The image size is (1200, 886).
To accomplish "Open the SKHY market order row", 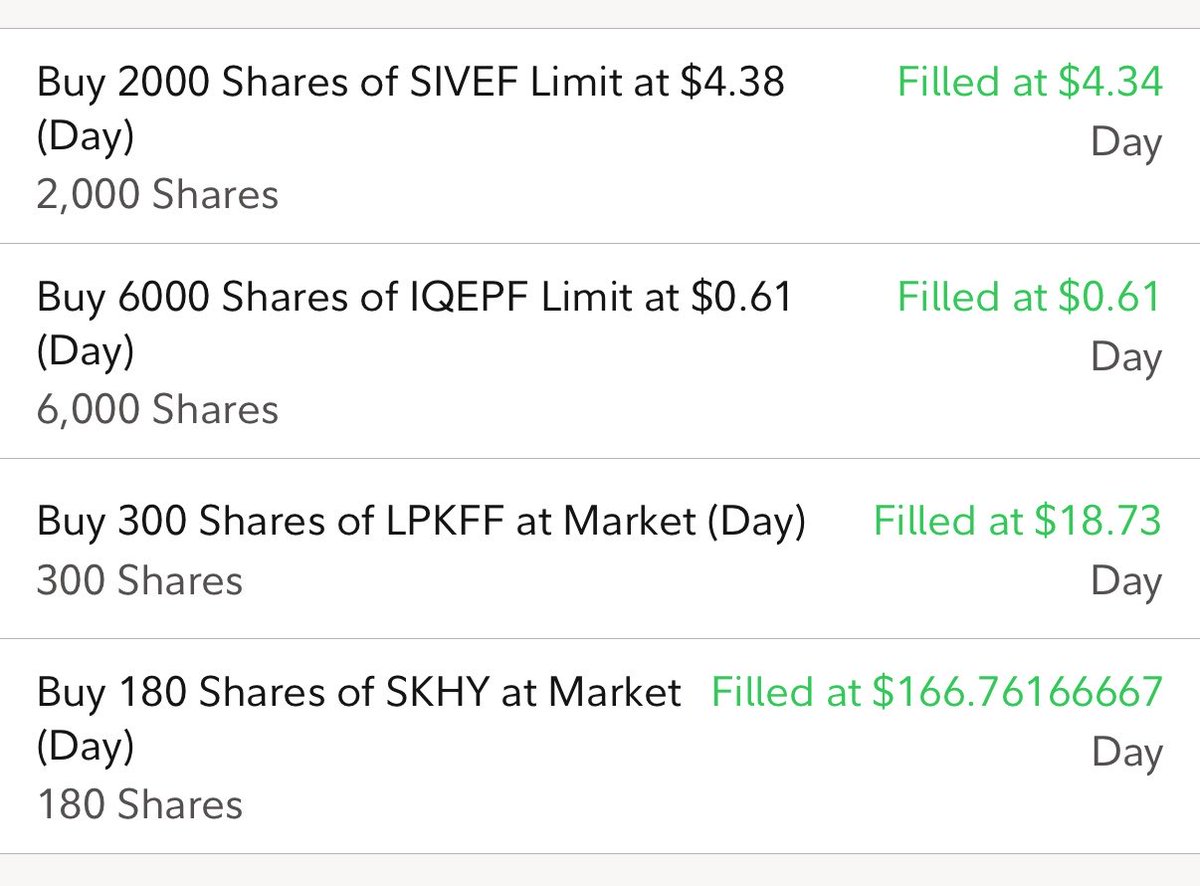I will [x=600, y=745].
